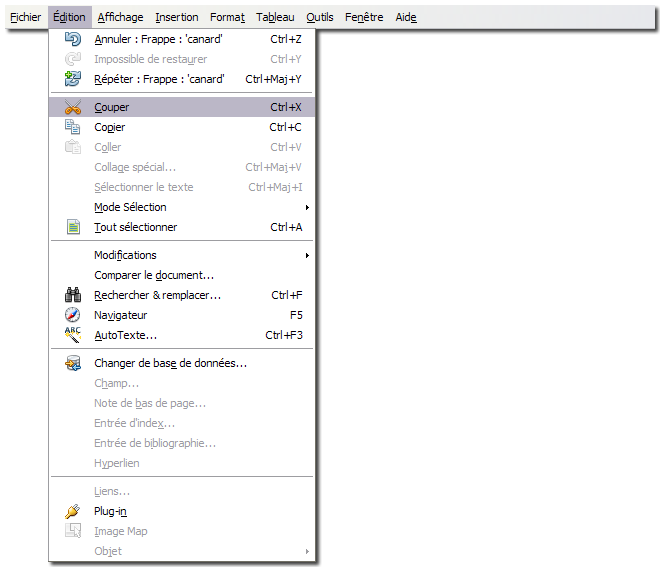660x567 pixels.
Task: Open the Affichage menu
Action: (120, 17)
